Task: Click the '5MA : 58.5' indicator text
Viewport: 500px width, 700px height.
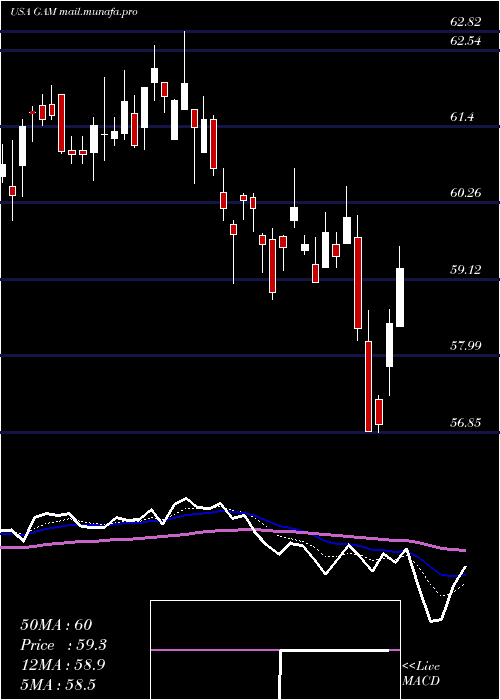Action: click(x=58, y=684)
